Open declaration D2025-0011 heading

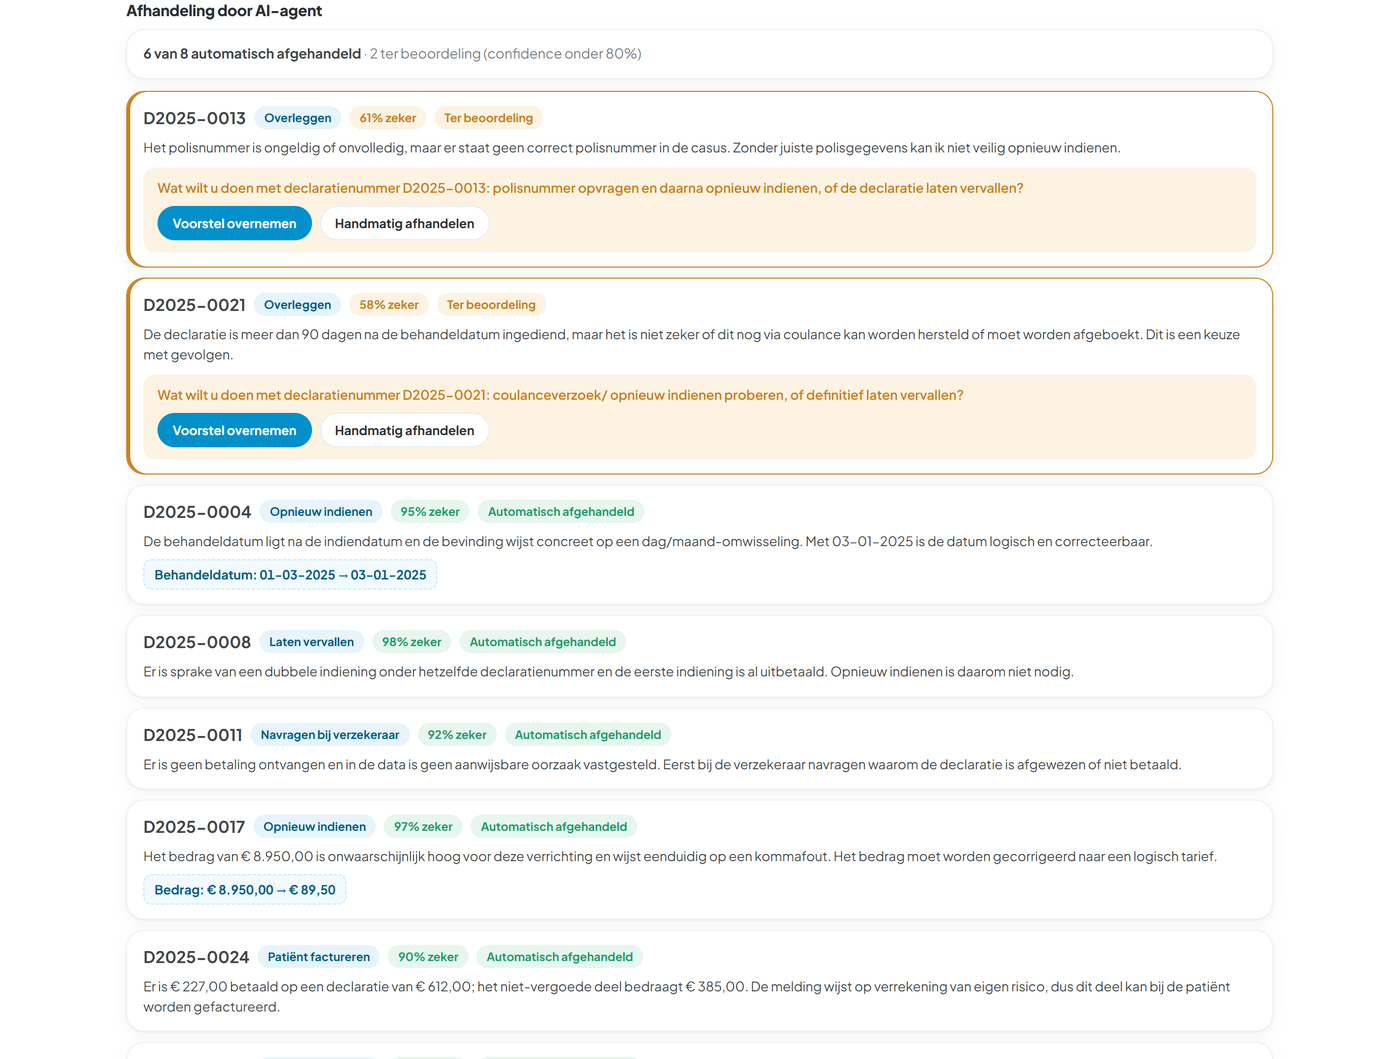tap(193, 735)
